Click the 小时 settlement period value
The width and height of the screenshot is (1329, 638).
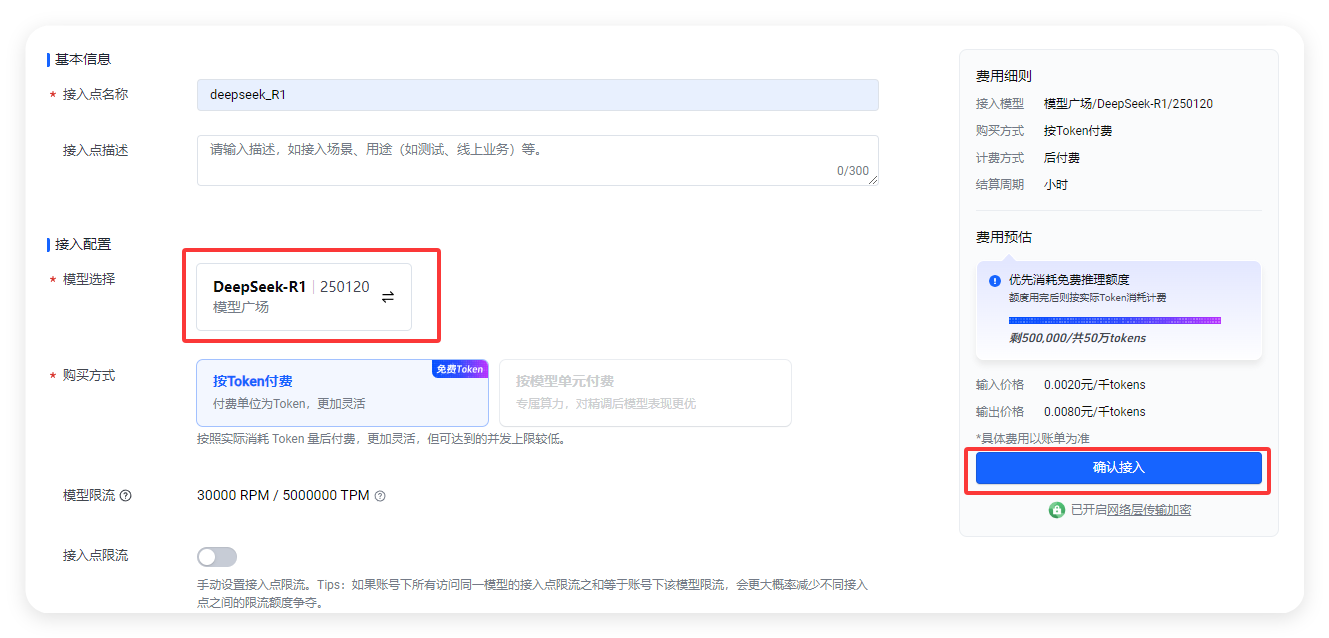1056,185
